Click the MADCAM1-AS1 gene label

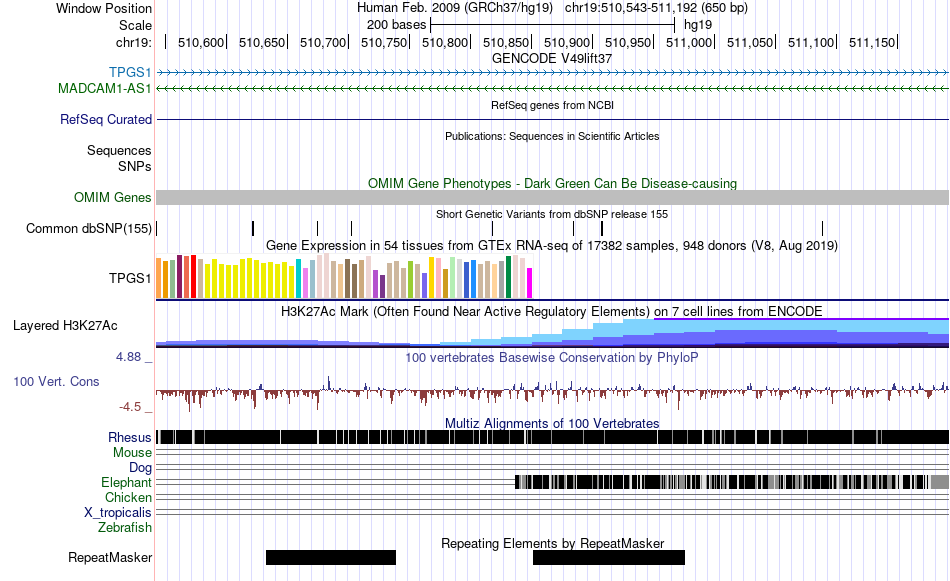104,88
